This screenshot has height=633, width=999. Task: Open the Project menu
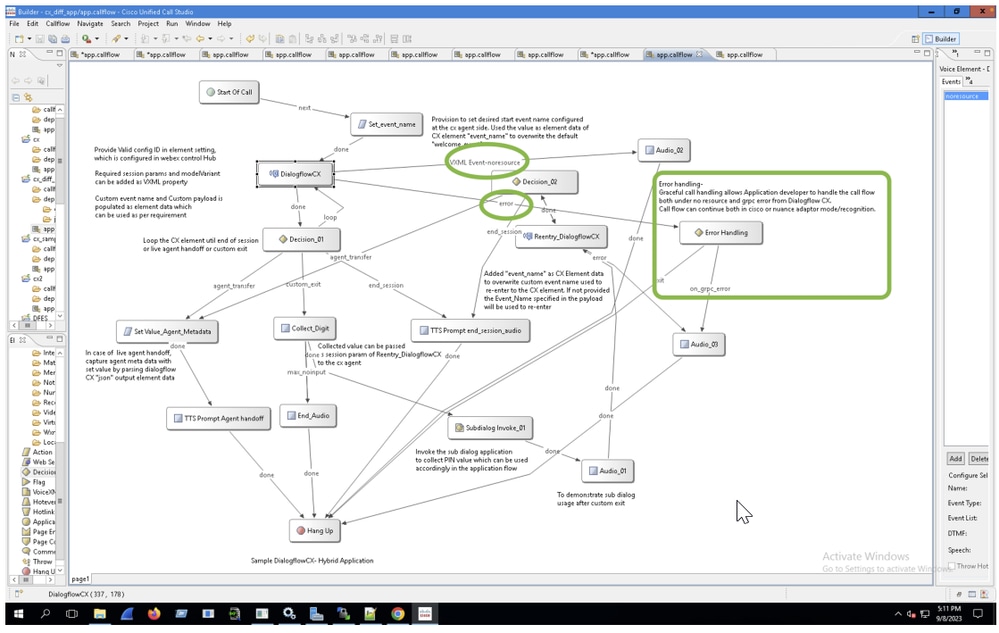(x=148, y=24)
